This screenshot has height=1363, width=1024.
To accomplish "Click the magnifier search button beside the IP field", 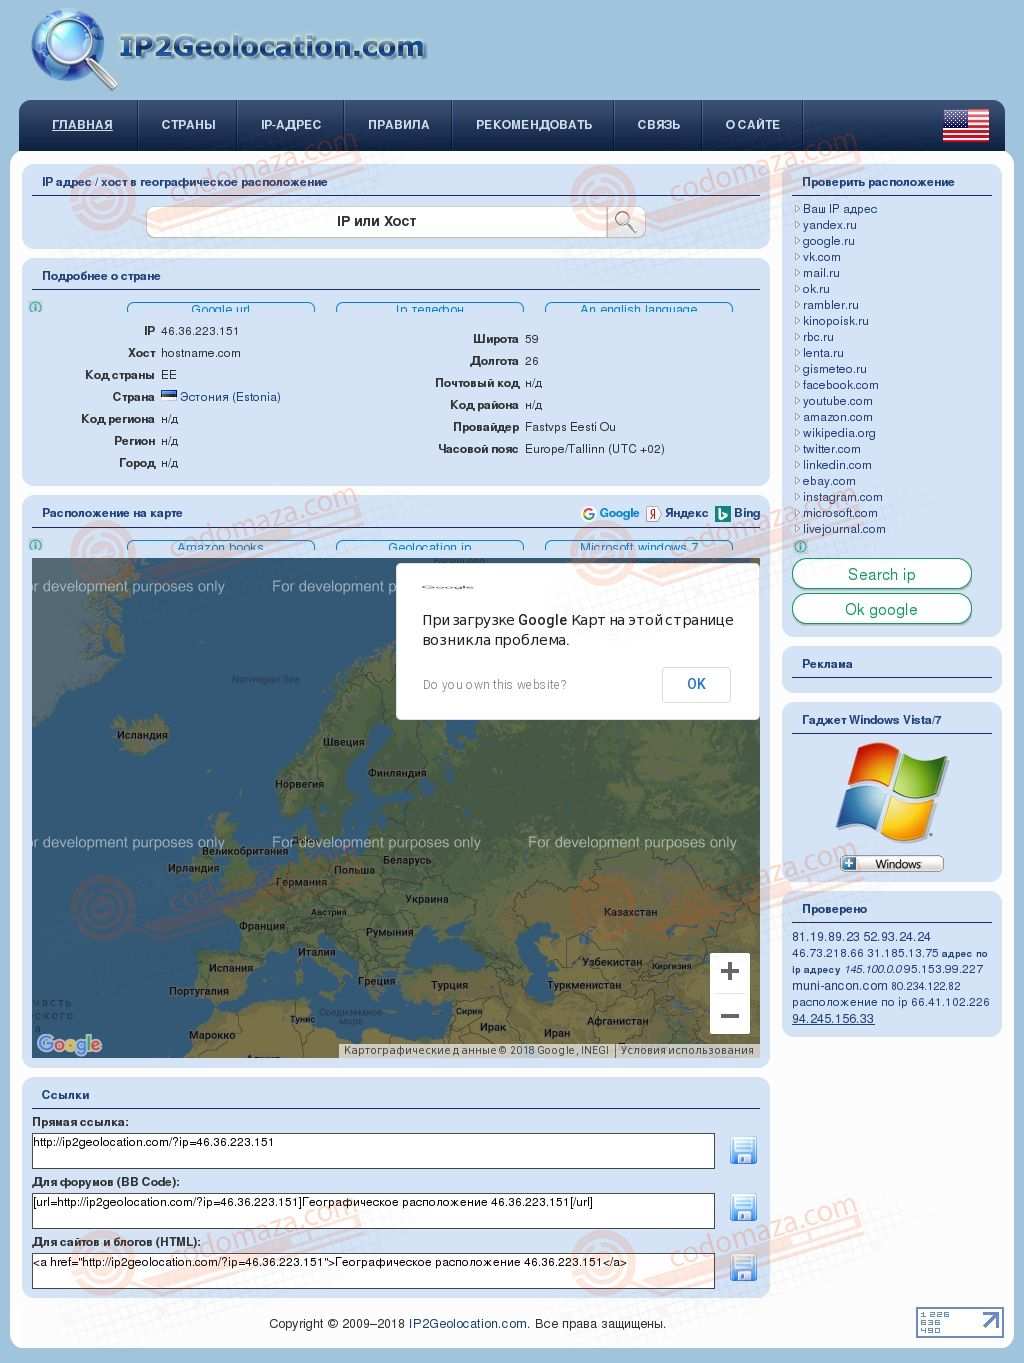I will (x=625, y=222).
